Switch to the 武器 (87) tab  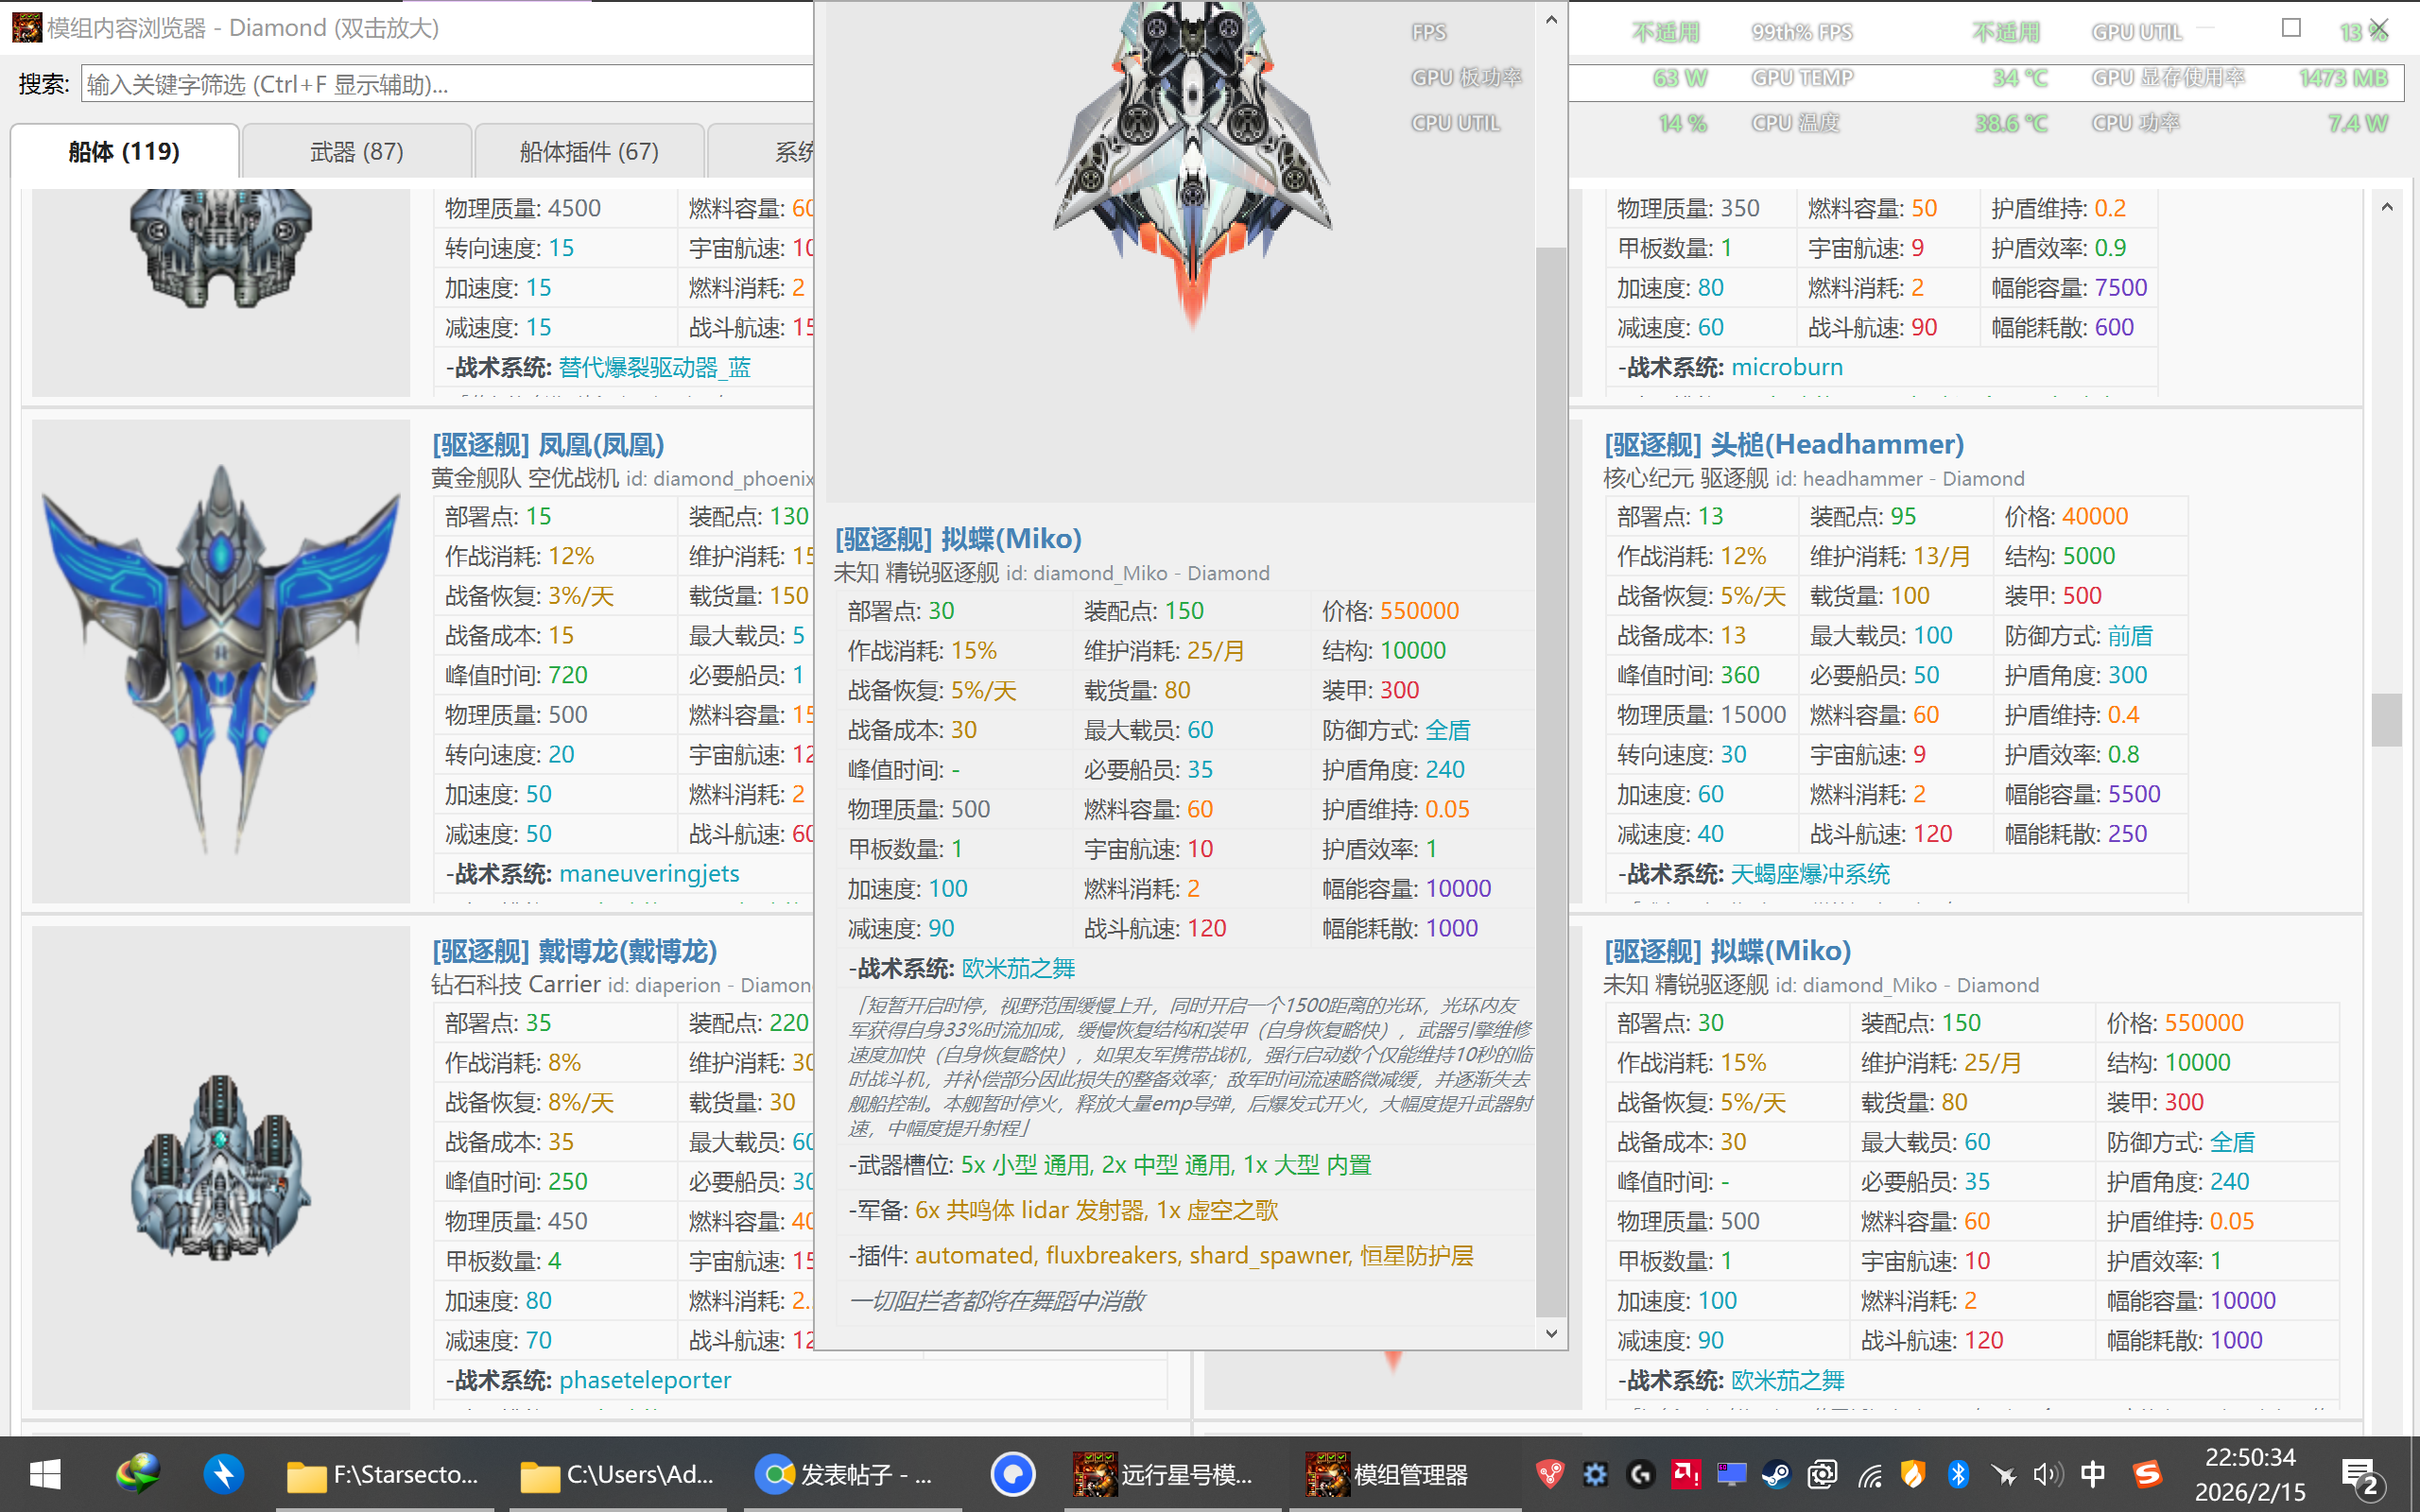tap(355, 151)
